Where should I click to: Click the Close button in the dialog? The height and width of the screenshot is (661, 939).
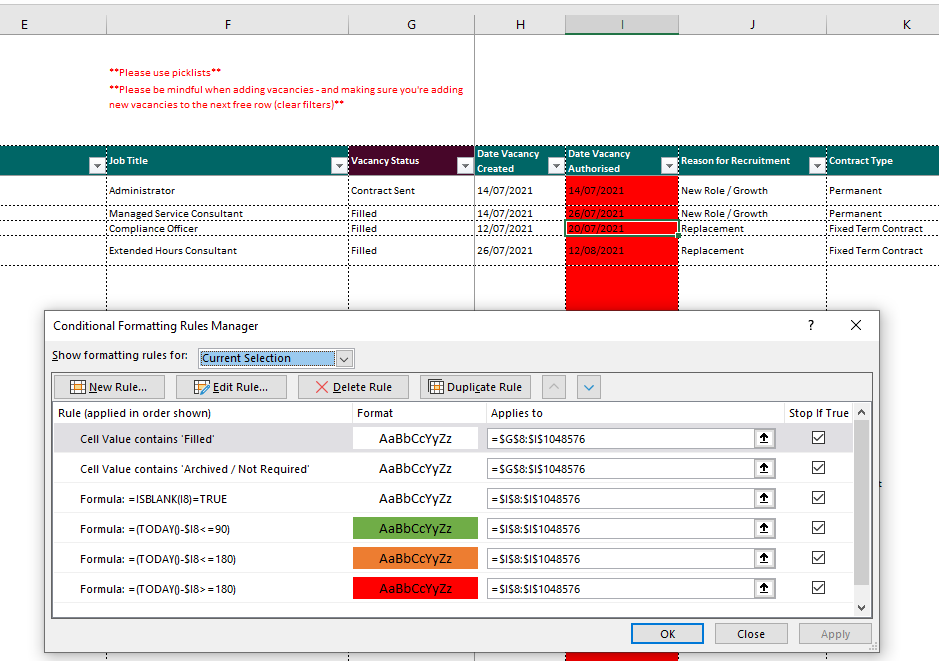click(750, 633)
